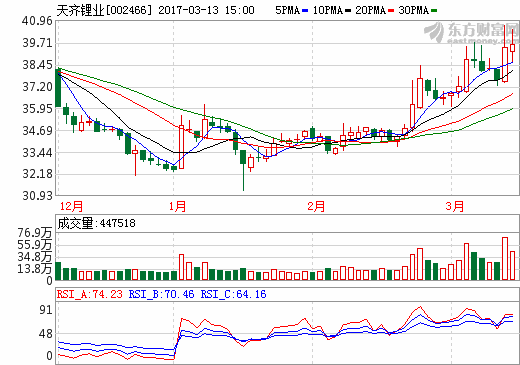The width and height of the screenshot is (520, 365).
Task: Click the 37.20 price axis label
Action: 37,87
